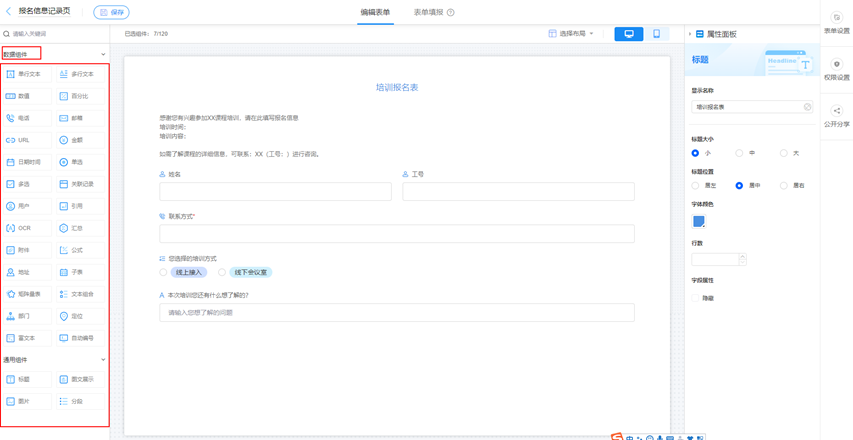Viewport: 853px width, 440px height.
Task: Focus the component search box
Action: click(54, 34)
